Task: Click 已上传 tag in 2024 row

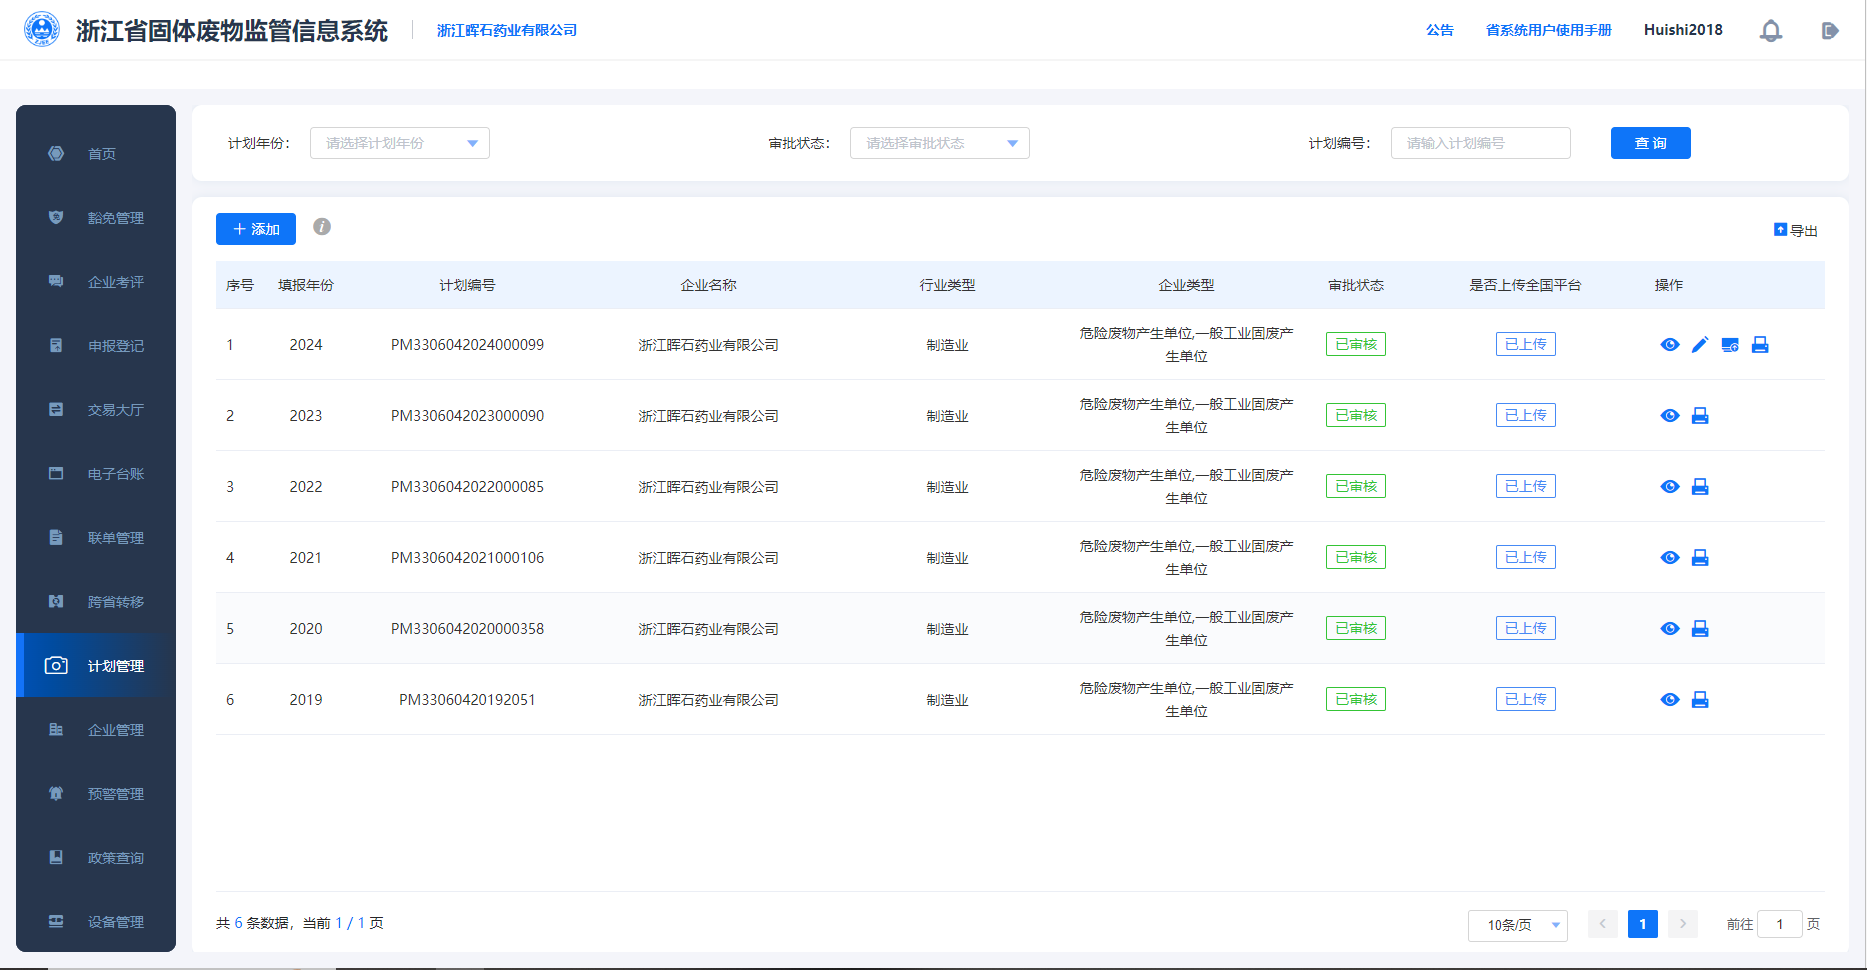Action: (x=1526, y=344)
